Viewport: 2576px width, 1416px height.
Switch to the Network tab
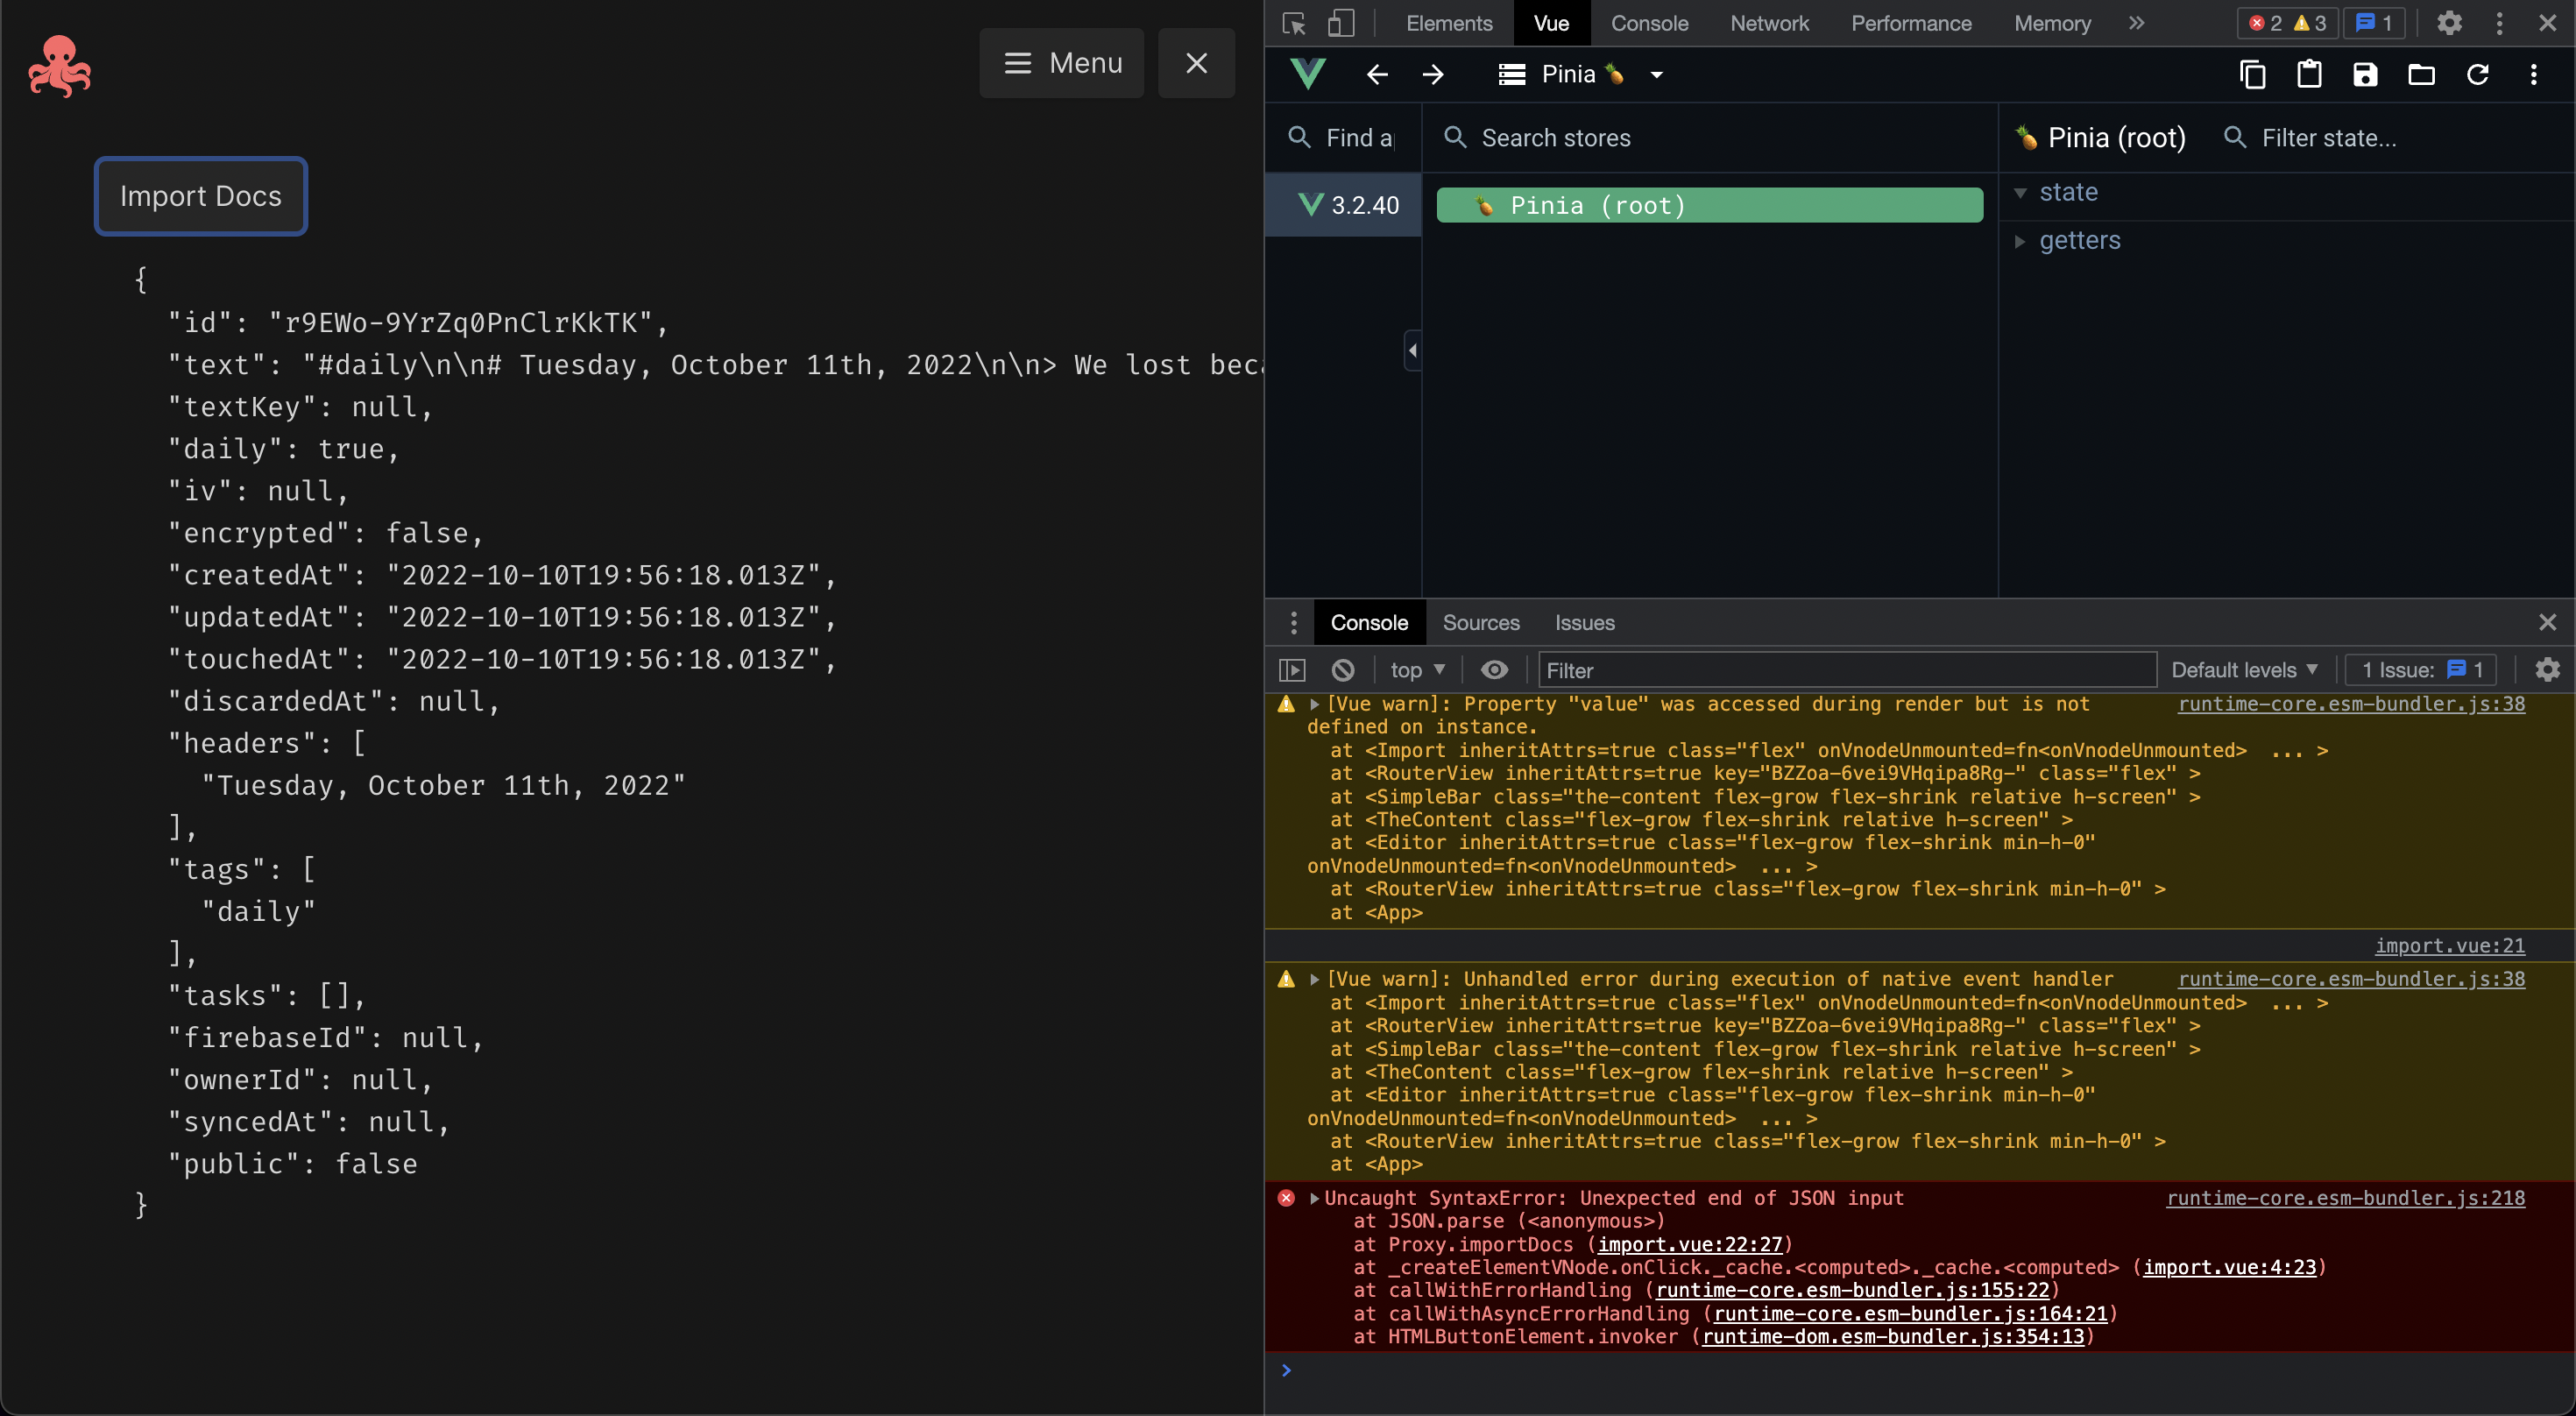click(1769, 23)
